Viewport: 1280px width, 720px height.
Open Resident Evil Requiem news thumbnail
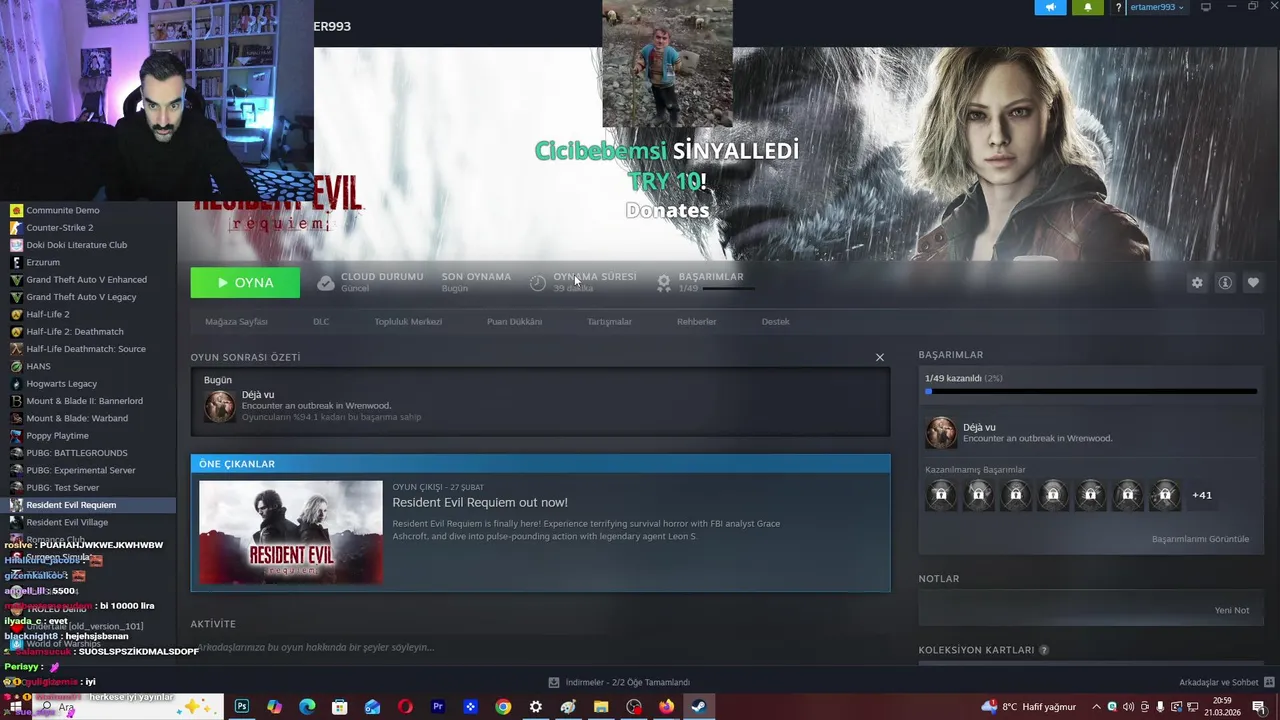click(291, 532)
